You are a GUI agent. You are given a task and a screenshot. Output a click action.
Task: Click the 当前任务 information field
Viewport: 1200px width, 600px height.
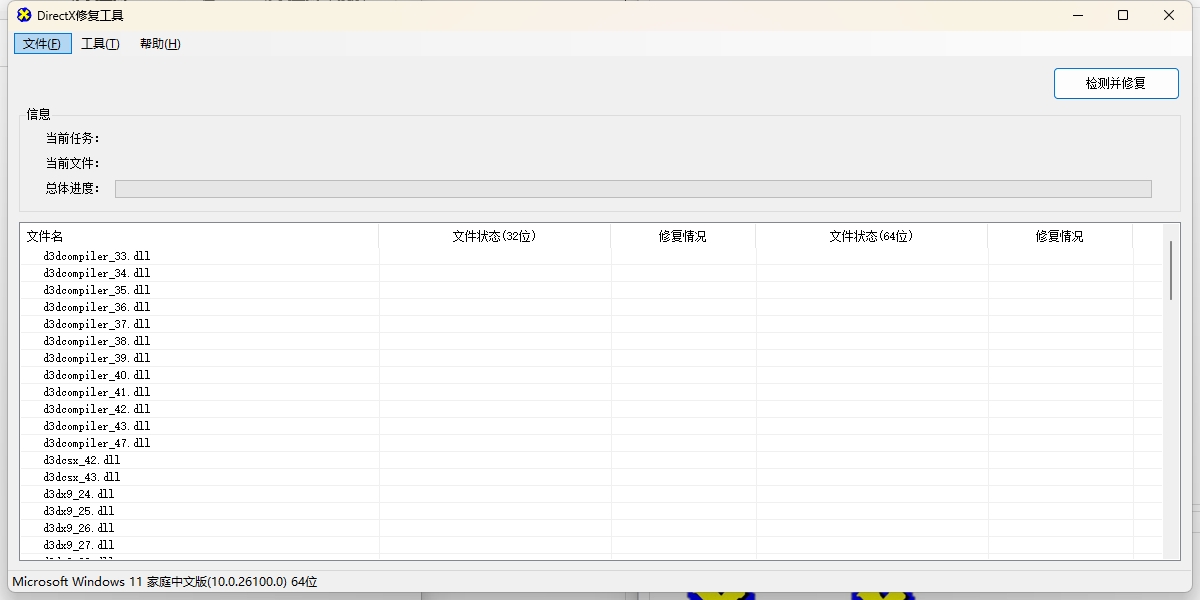tap(70, 138)
